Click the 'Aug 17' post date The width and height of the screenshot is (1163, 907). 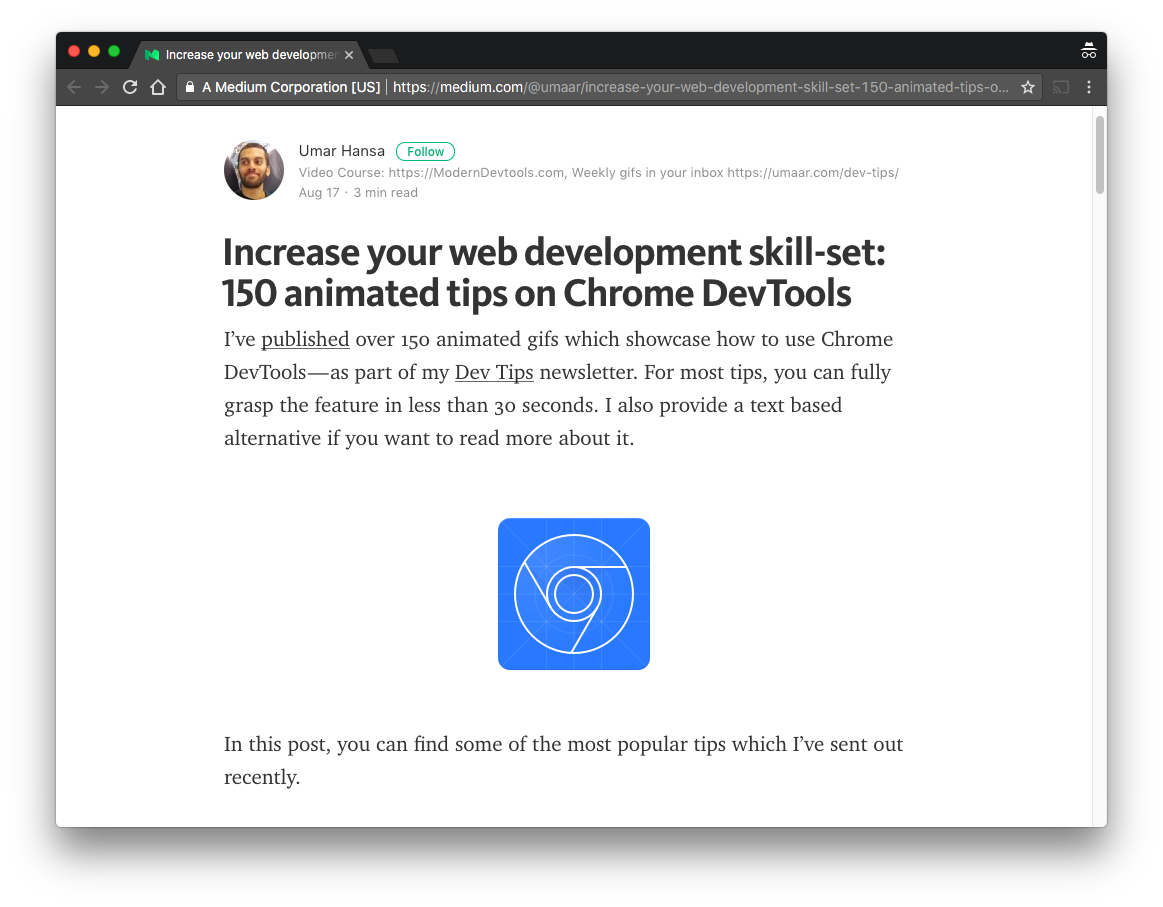coord(319,193)
